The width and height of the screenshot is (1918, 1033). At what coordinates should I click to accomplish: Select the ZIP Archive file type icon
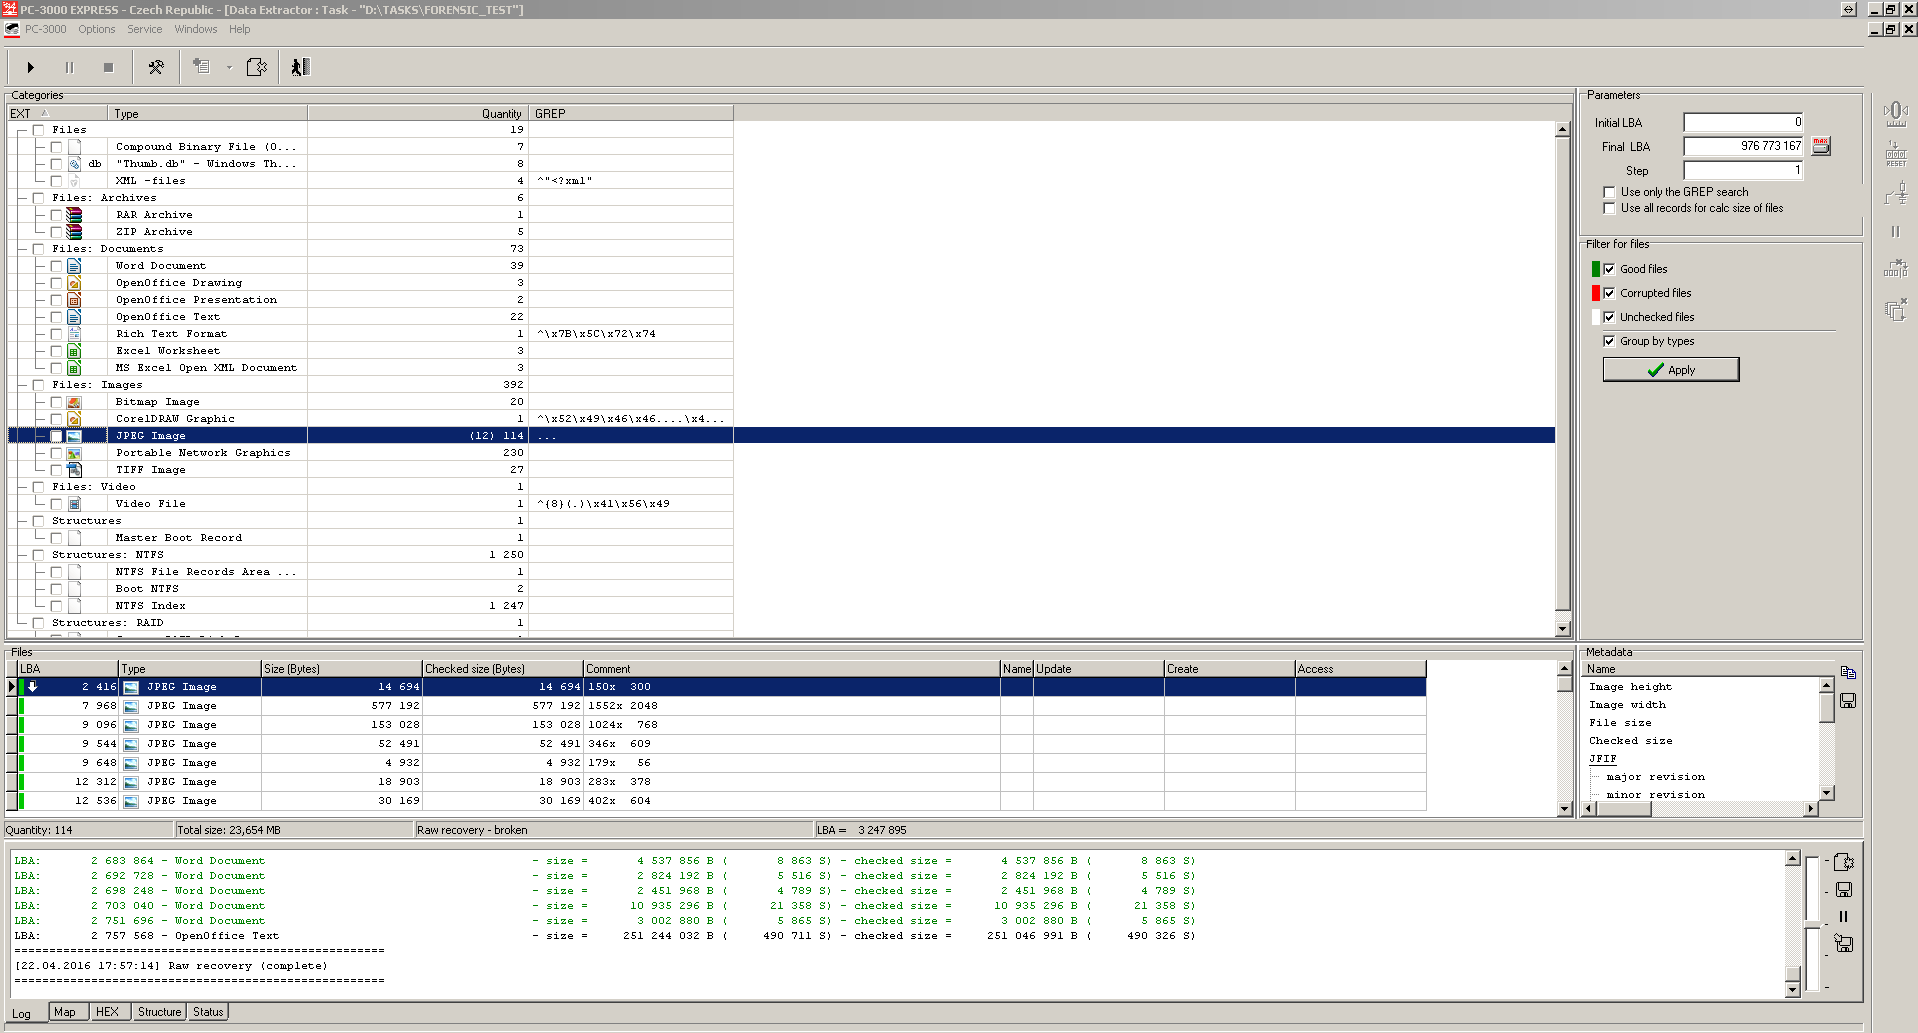[x=74, y=232]
